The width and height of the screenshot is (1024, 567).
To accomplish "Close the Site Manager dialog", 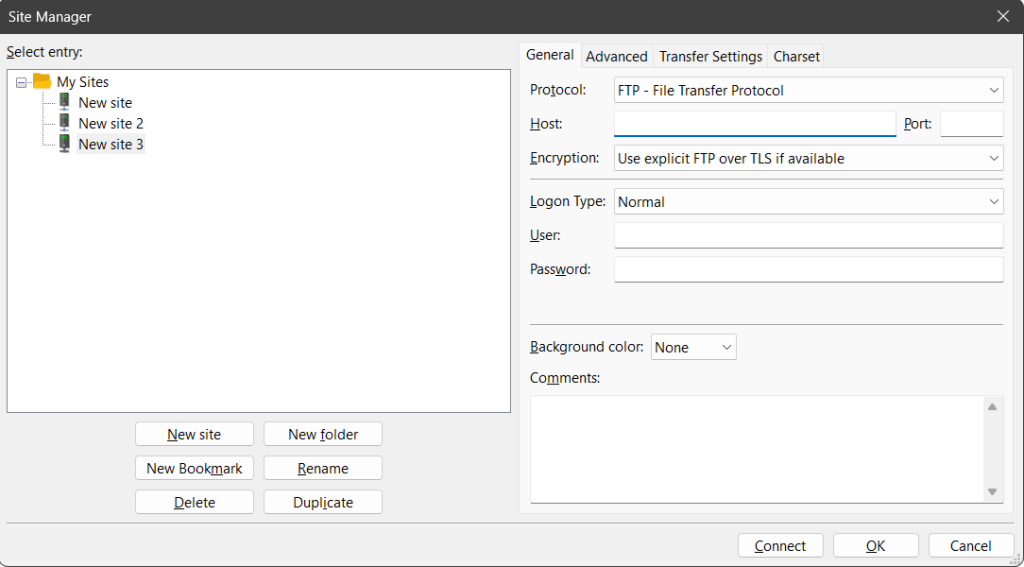I will click(x=1003, y=16).
